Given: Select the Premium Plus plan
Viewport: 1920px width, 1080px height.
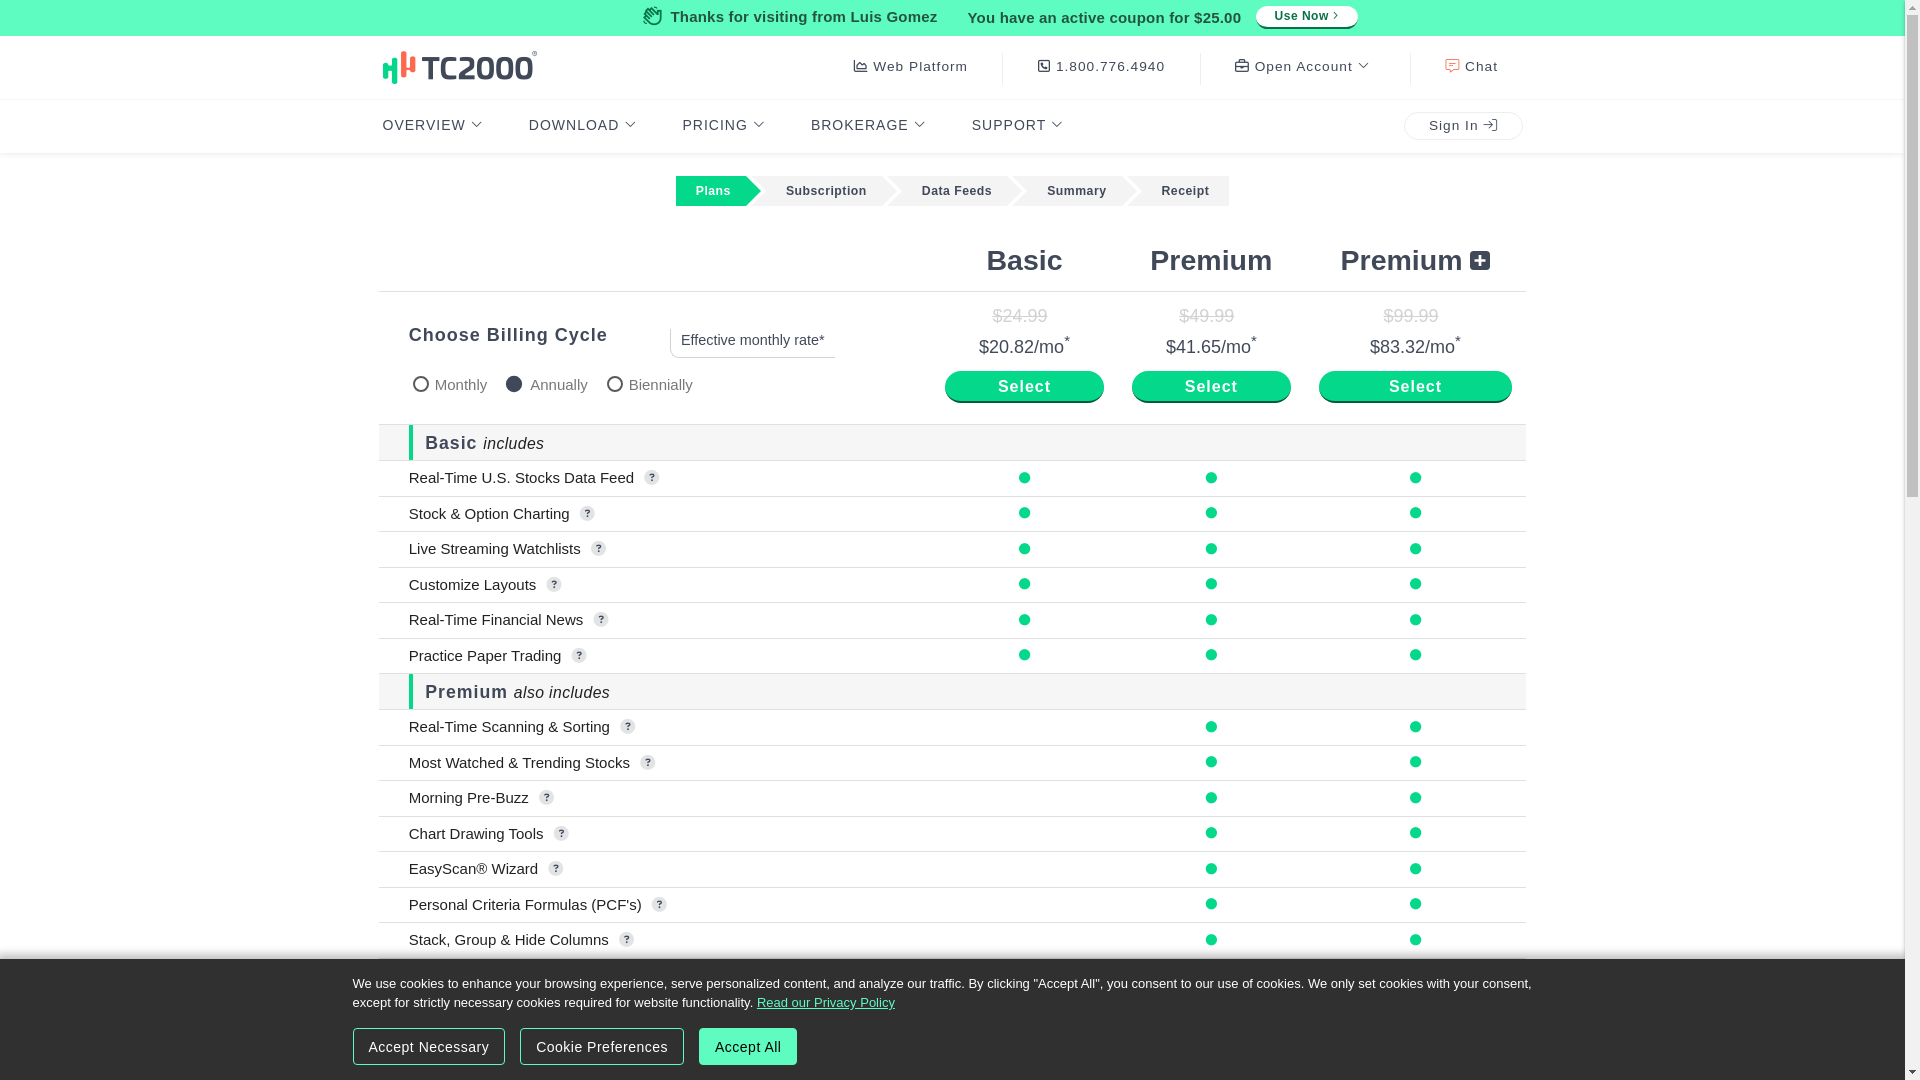Looking at the screenshot, I should [x=1415, y=387].
